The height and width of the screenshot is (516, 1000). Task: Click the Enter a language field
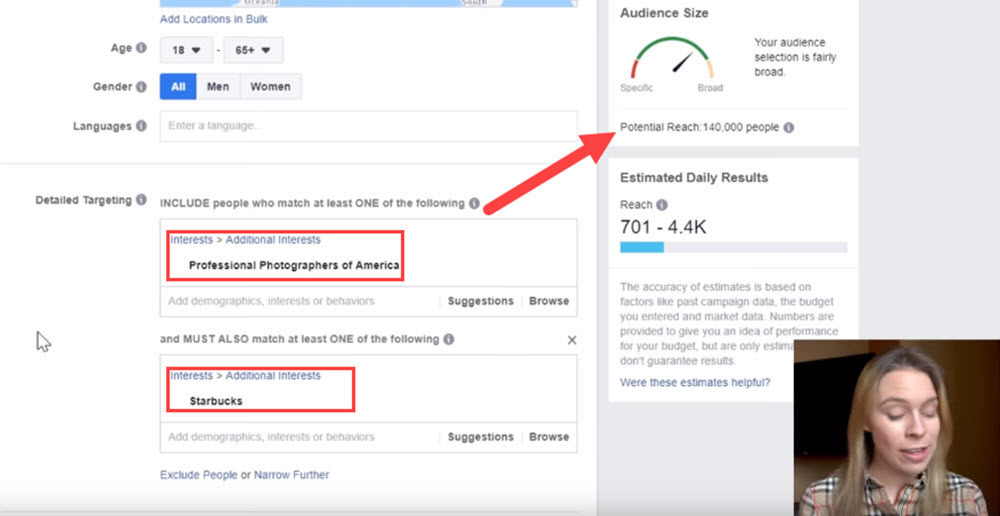tap(369, 126)
